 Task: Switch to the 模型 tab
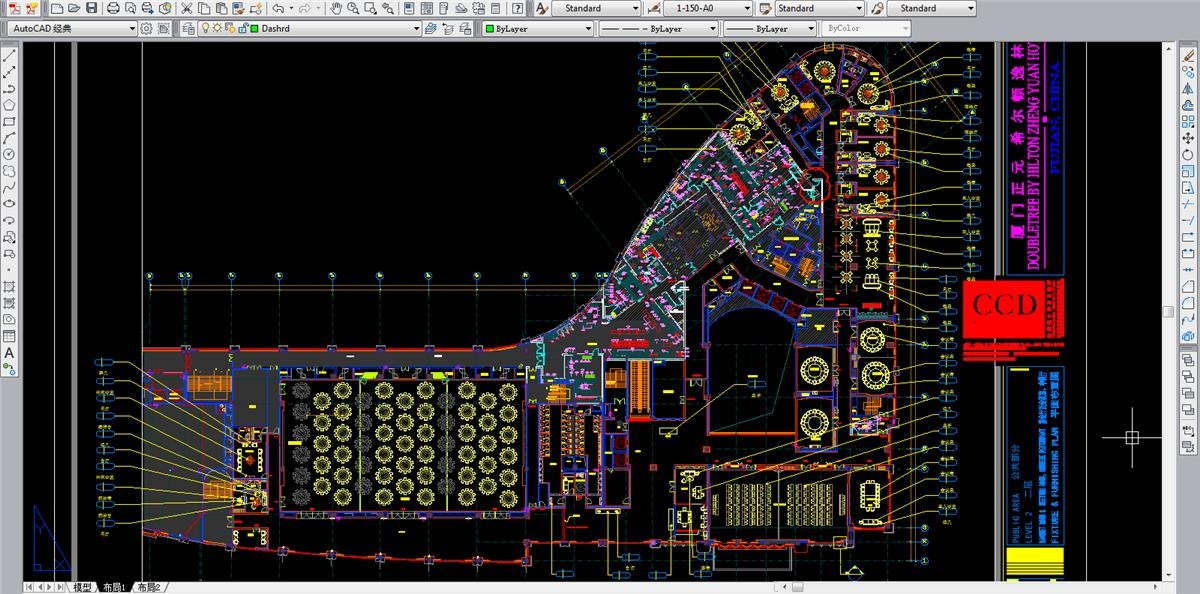(82, 587)
